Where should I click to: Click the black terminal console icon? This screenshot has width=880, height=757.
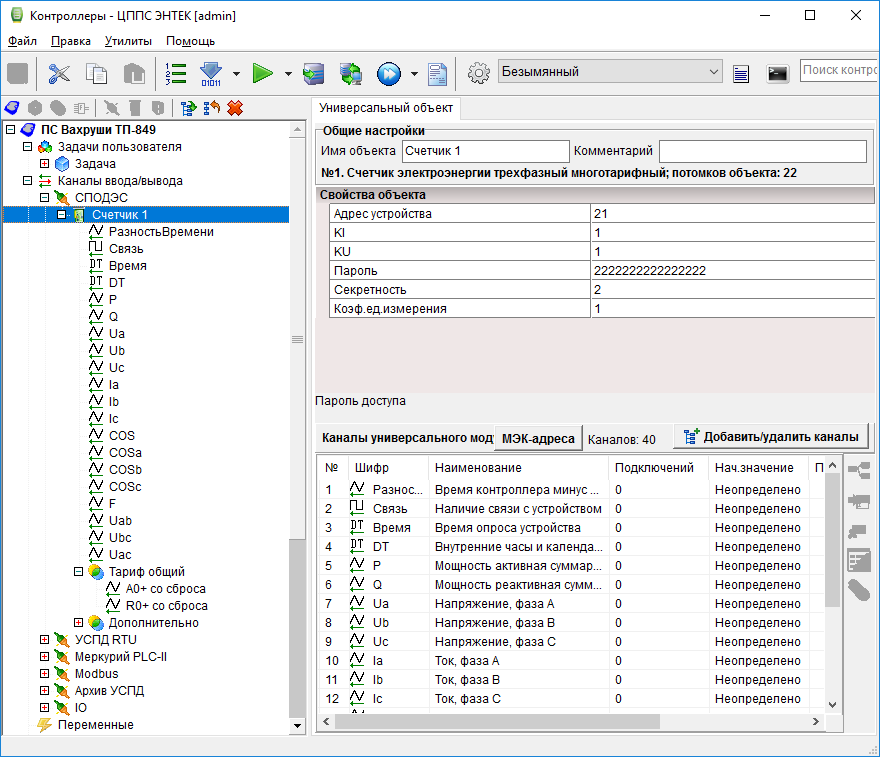[x=777, y=73]
